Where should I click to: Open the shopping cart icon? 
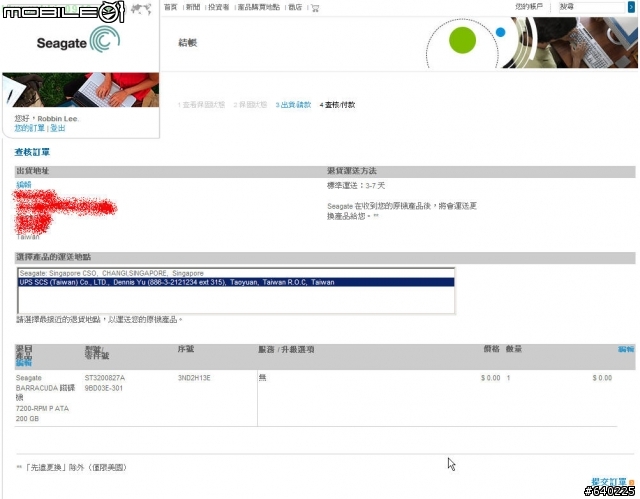point(315,8)
